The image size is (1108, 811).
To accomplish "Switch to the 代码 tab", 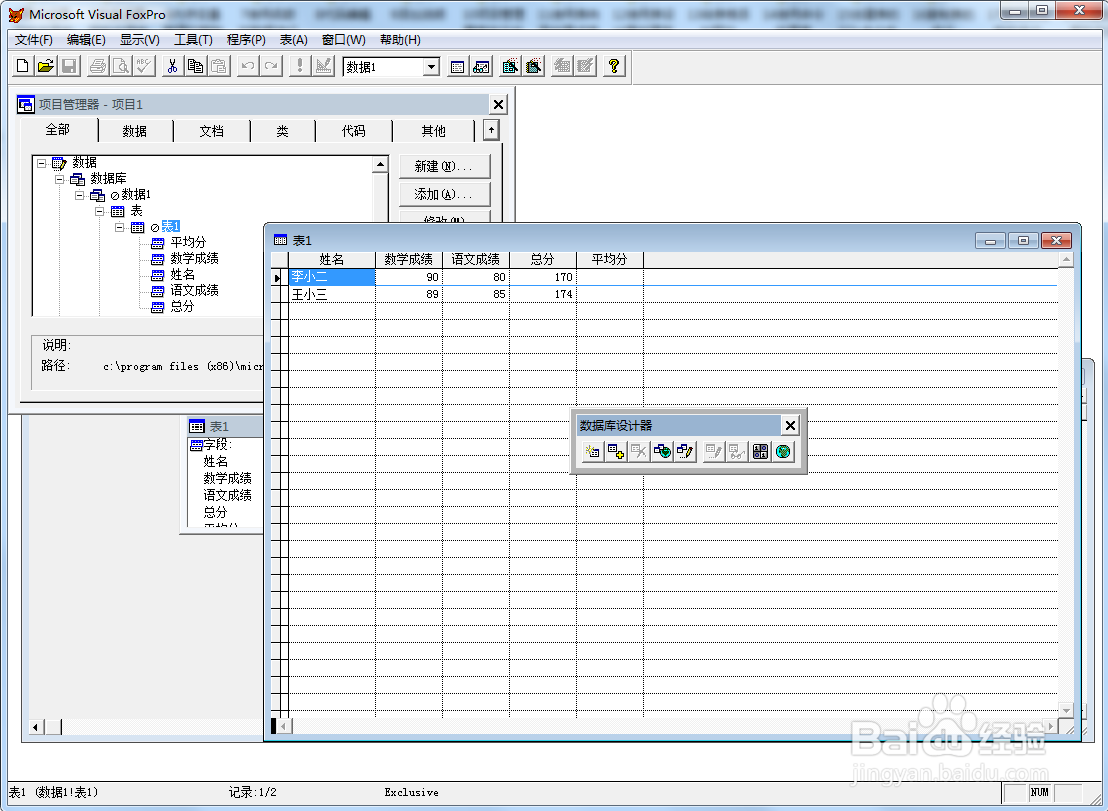I will (353, 131).
